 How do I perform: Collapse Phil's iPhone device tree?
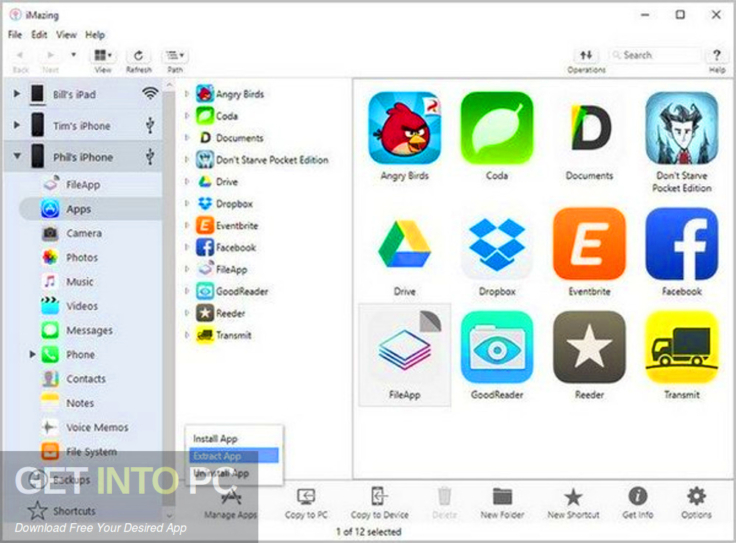17,156
